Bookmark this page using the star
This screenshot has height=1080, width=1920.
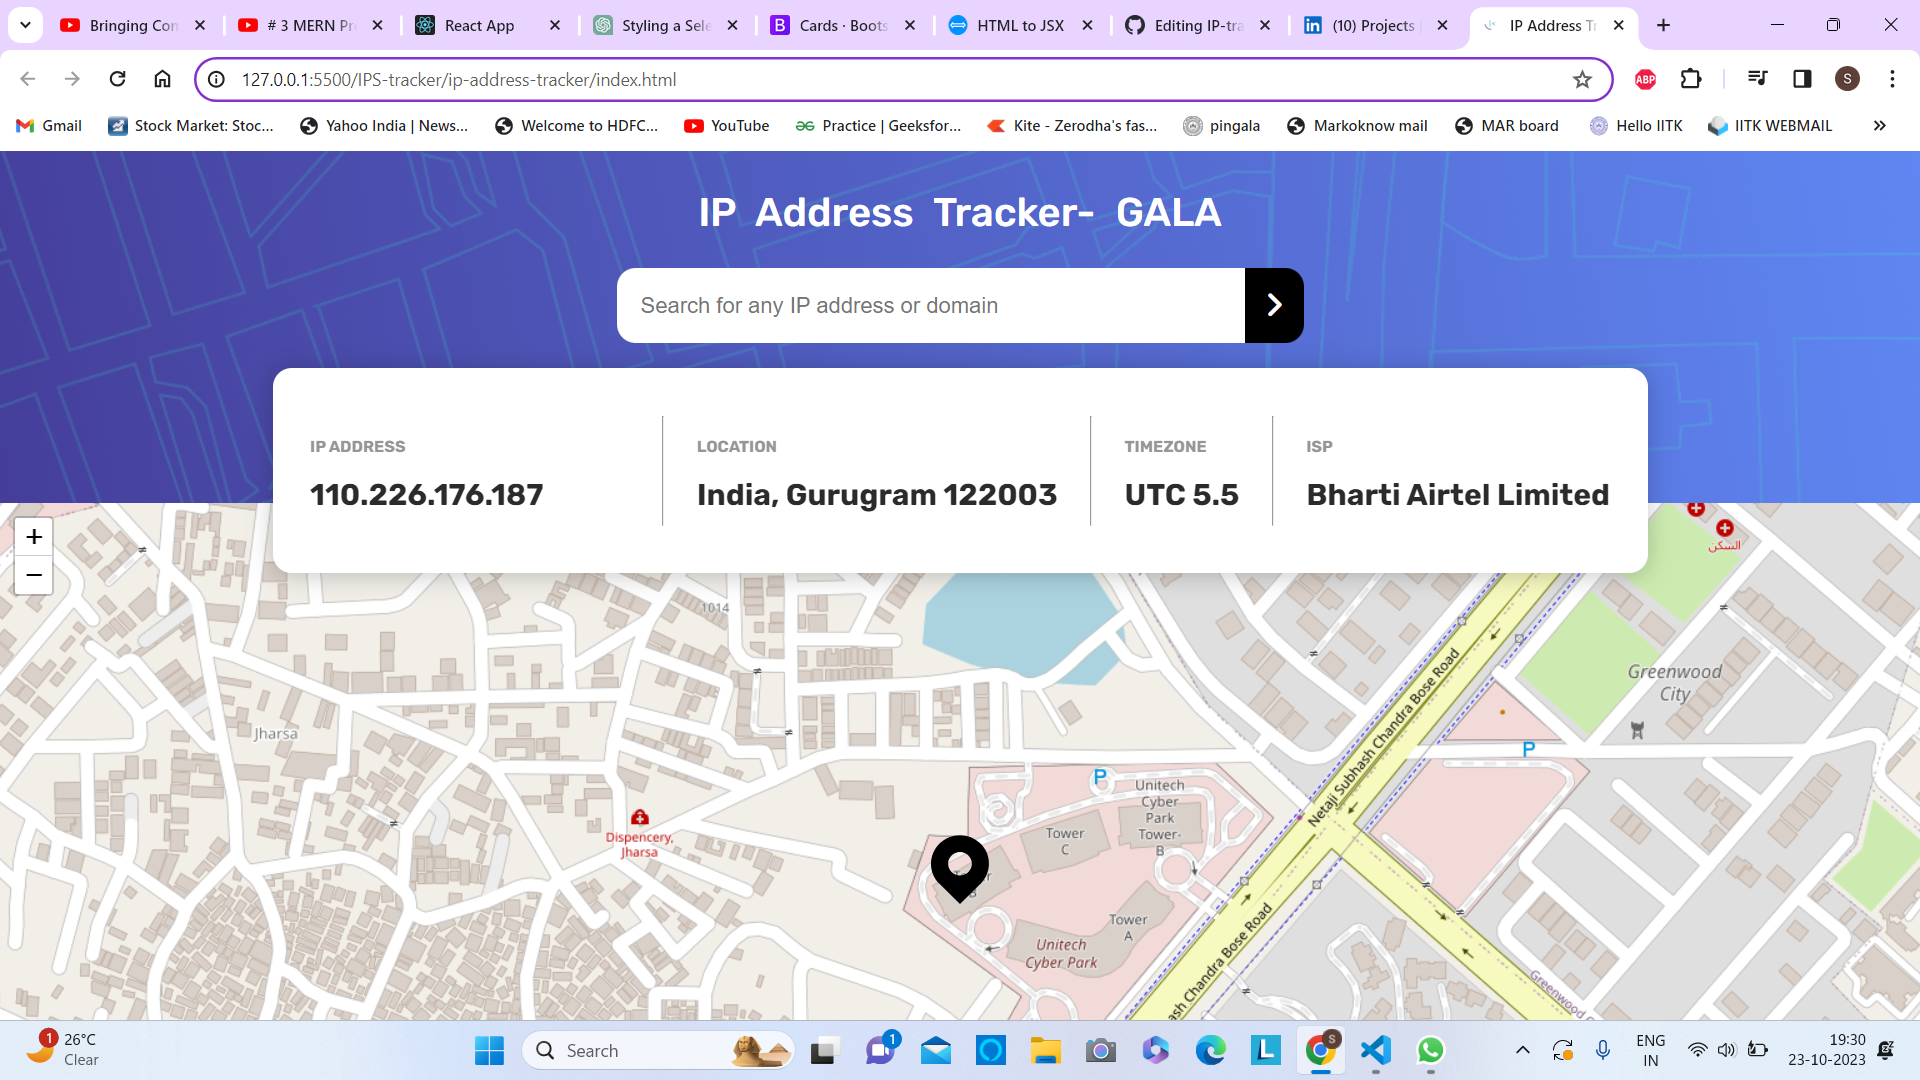click(1583, 79)
